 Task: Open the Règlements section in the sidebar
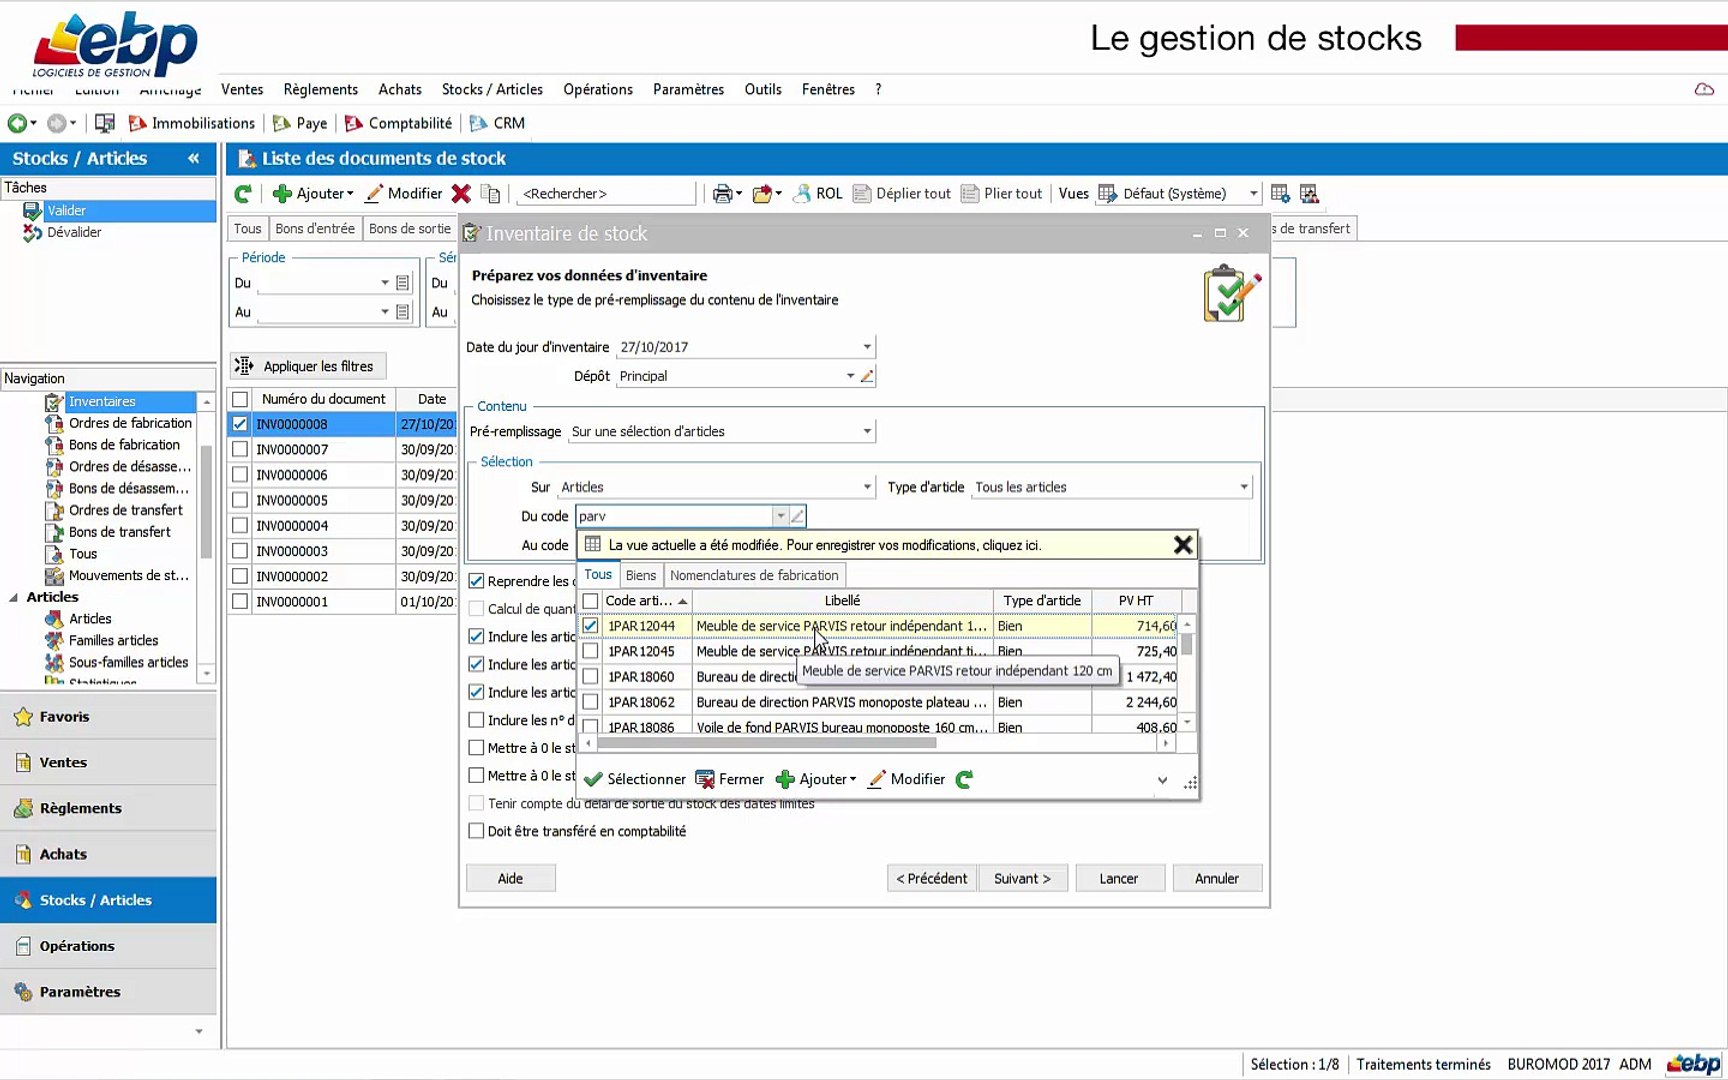108,808
